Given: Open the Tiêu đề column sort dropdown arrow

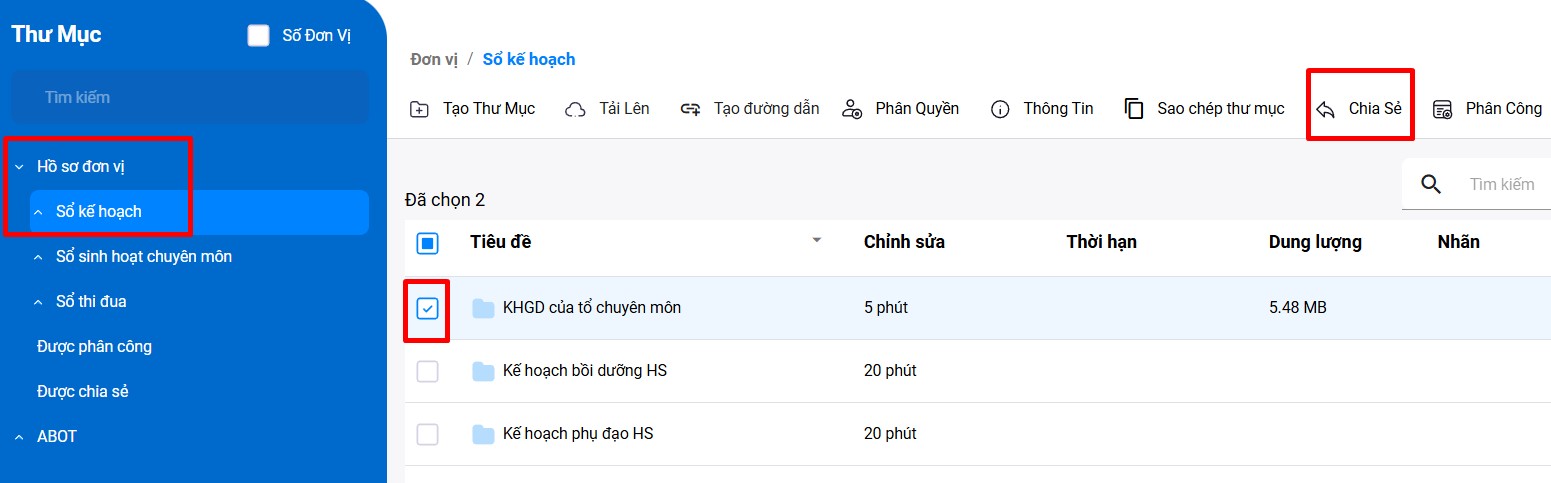Looking at the screenshot, I should (816, 241).
